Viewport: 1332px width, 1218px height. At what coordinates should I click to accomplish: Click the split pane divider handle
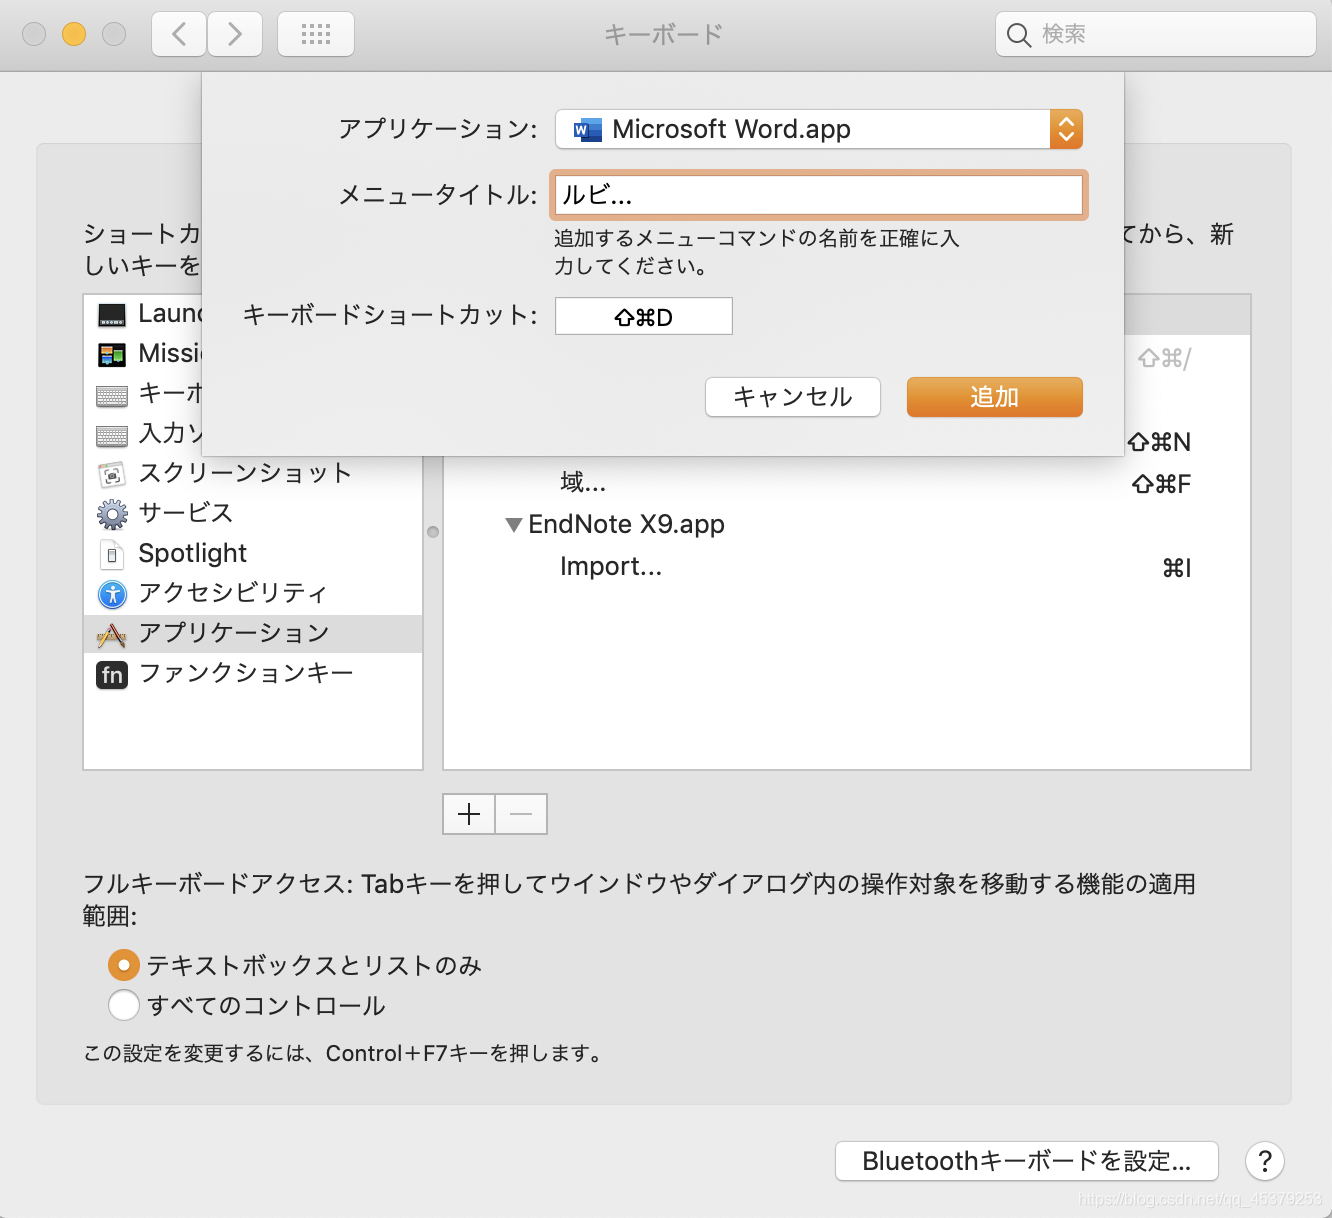point(433,532)
